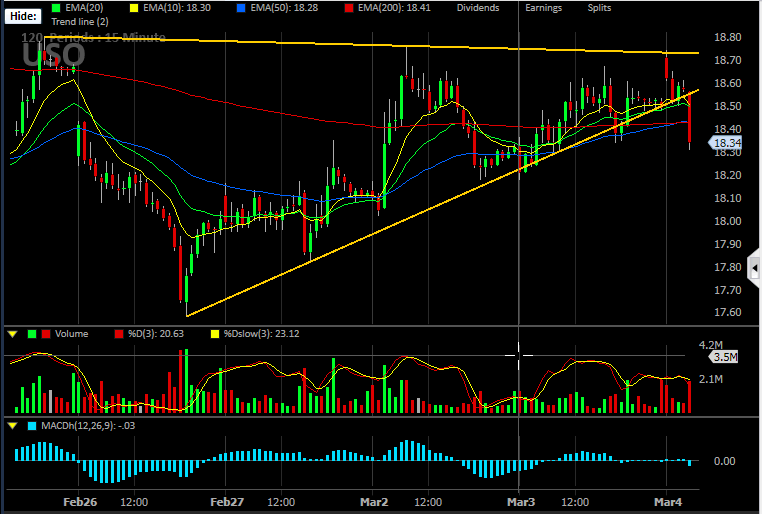Viewport: 762px width, 514px height.
Task: Click the 18.00 price axis label
Action: (727, 221)
